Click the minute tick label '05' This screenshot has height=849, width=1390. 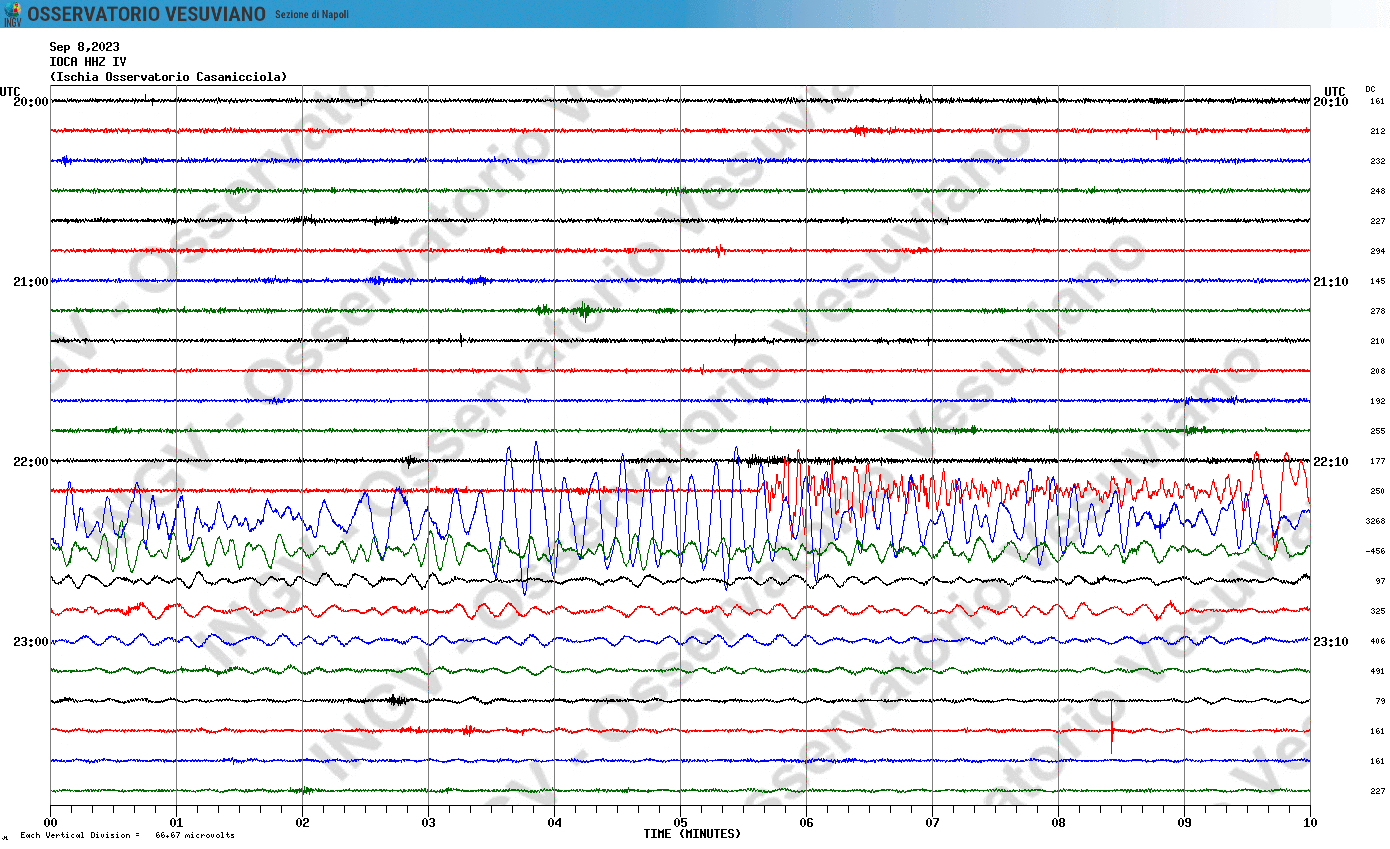(x=680, y=823)
